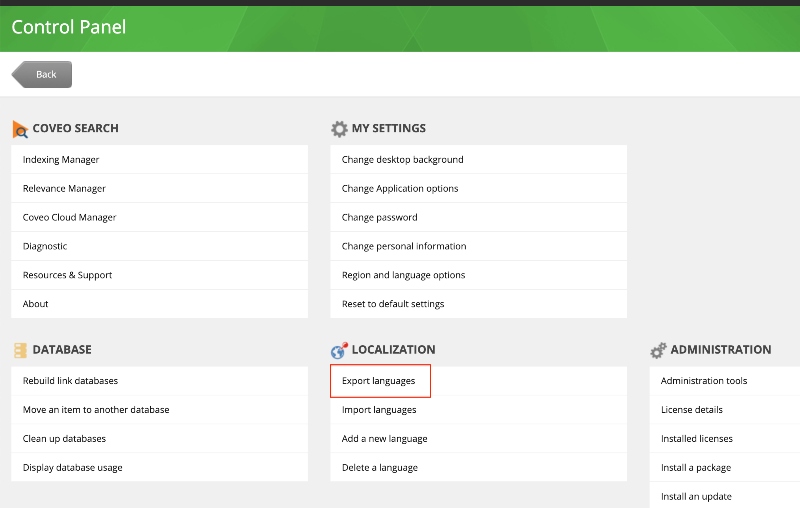Select Change Application options
The image size is (800, 508).
click(479, 189)
